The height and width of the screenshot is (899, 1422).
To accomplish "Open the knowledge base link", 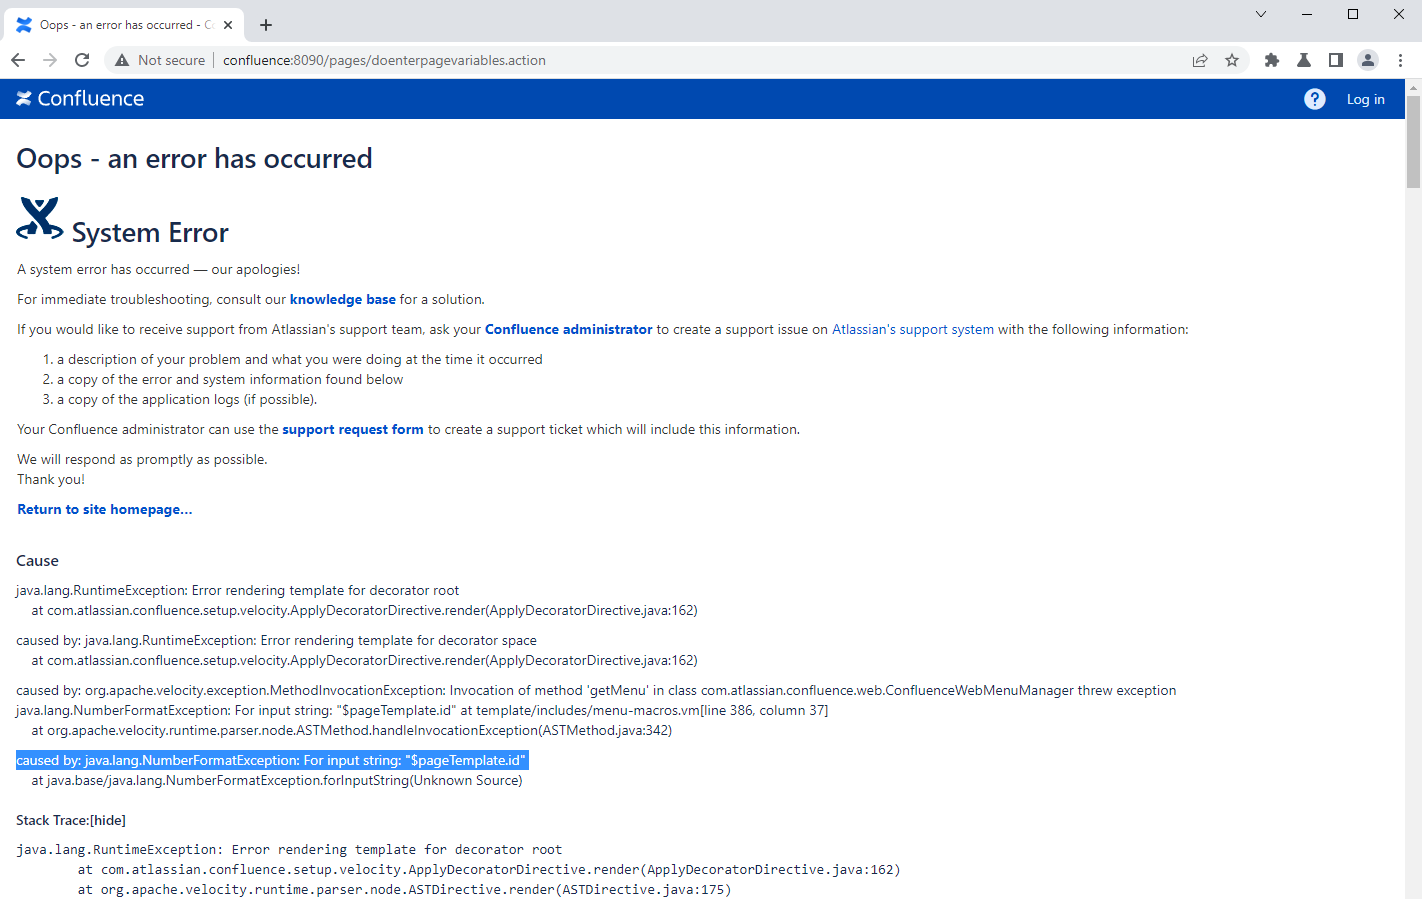I will [343, 299].
